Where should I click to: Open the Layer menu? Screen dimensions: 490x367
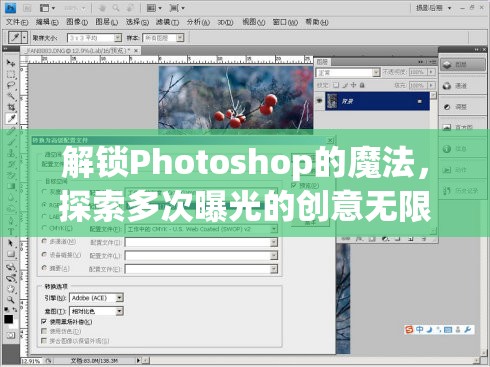(x=107, y=22)
